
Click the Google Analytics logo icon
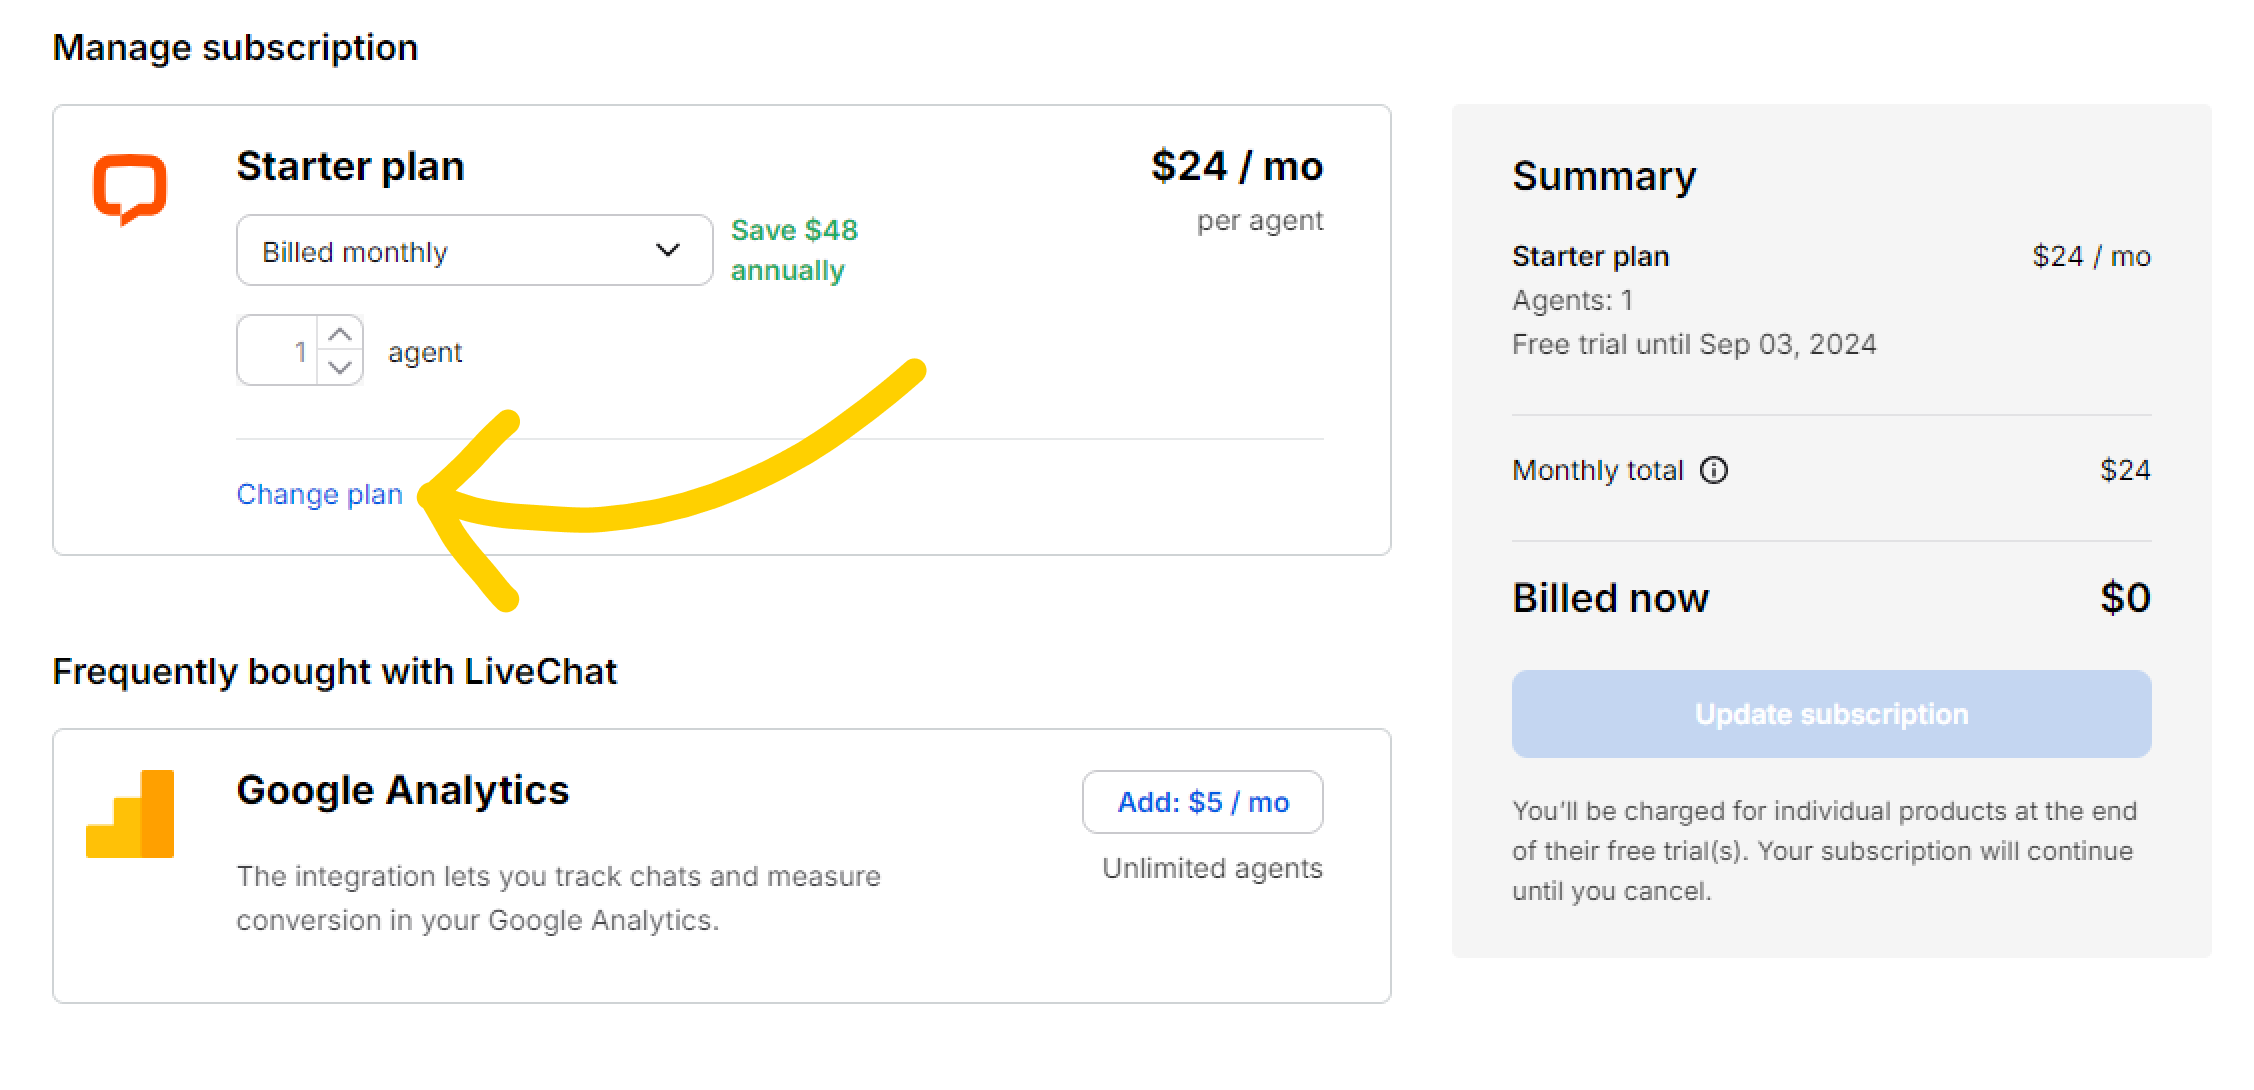click(130, 814)
